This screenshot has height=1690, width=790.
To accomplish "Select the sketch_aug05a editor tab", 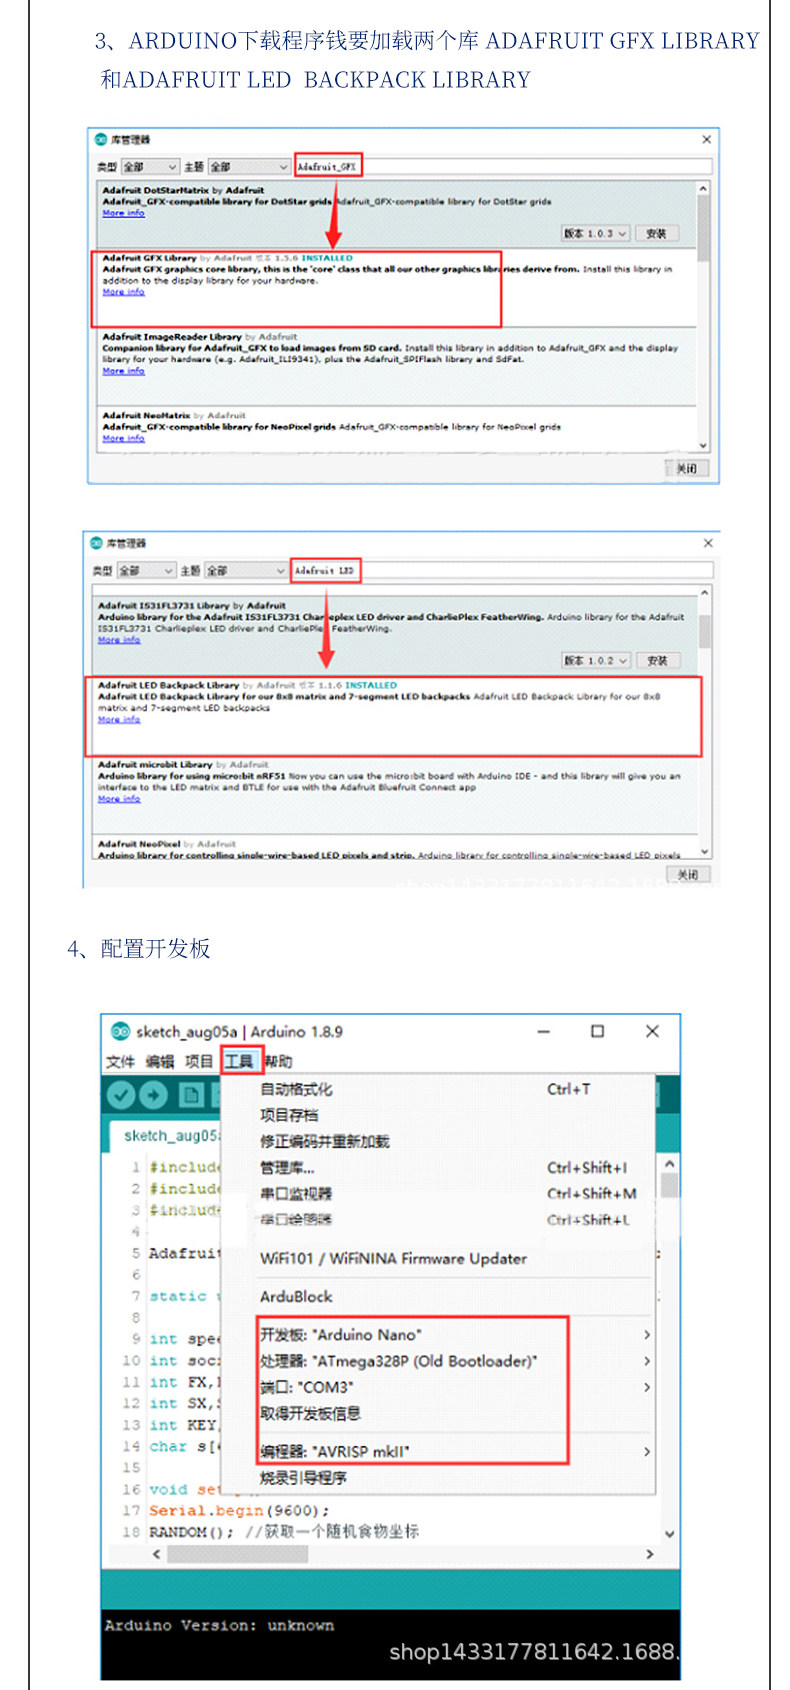I will [168, 1135].
